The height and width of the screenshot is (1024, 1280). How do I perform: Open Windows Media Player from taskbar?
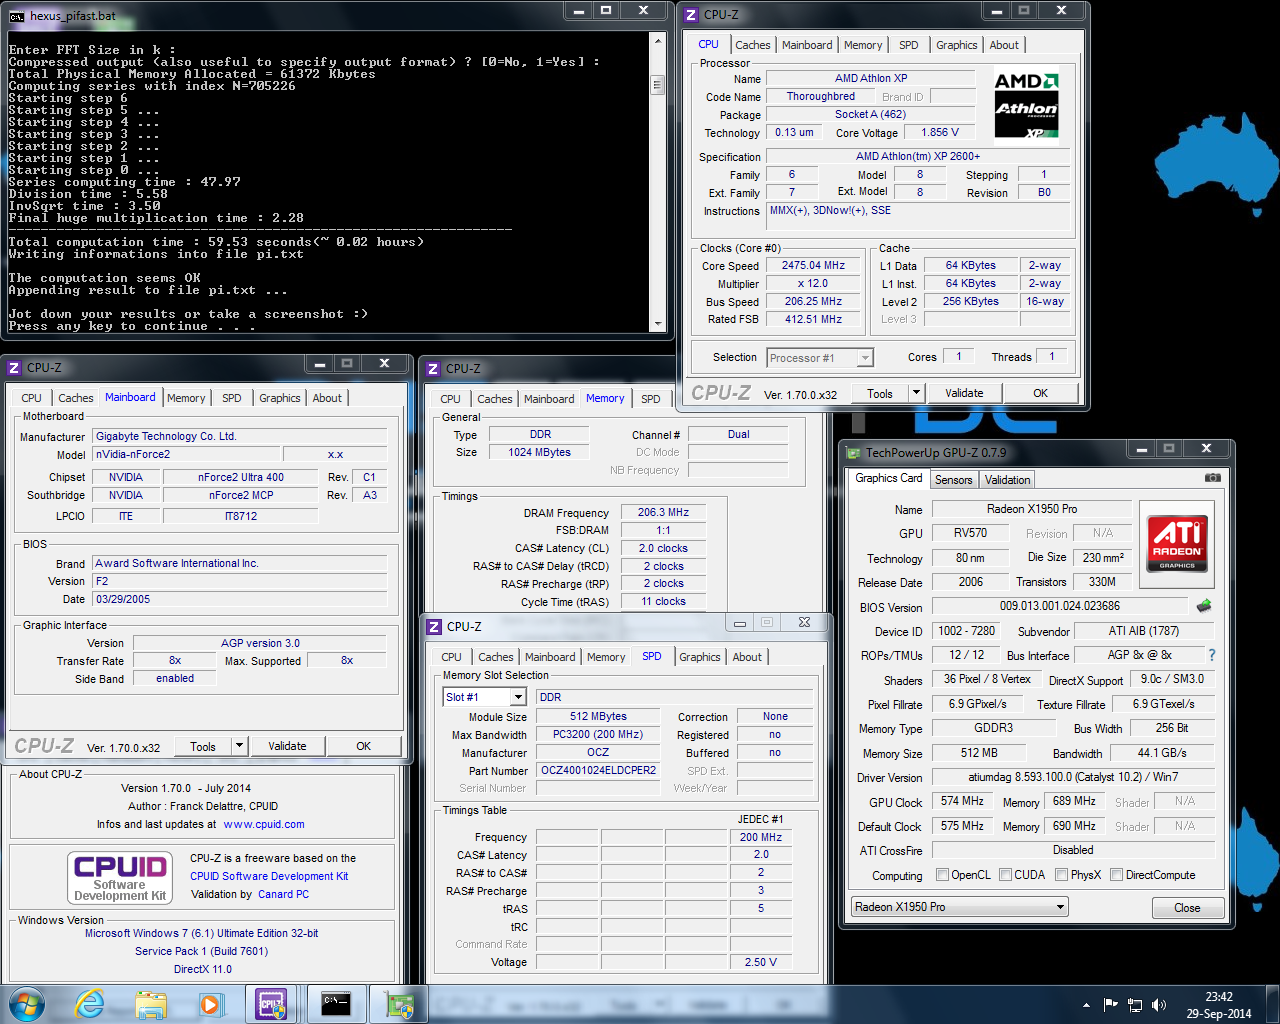211,1004
